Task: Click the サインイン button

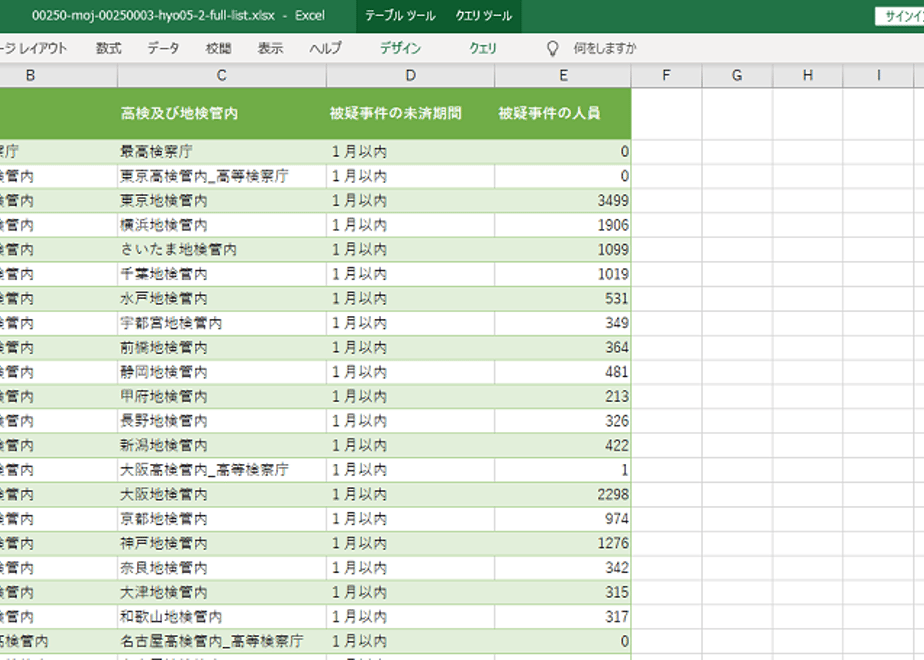Action: (x=900, y=16)
